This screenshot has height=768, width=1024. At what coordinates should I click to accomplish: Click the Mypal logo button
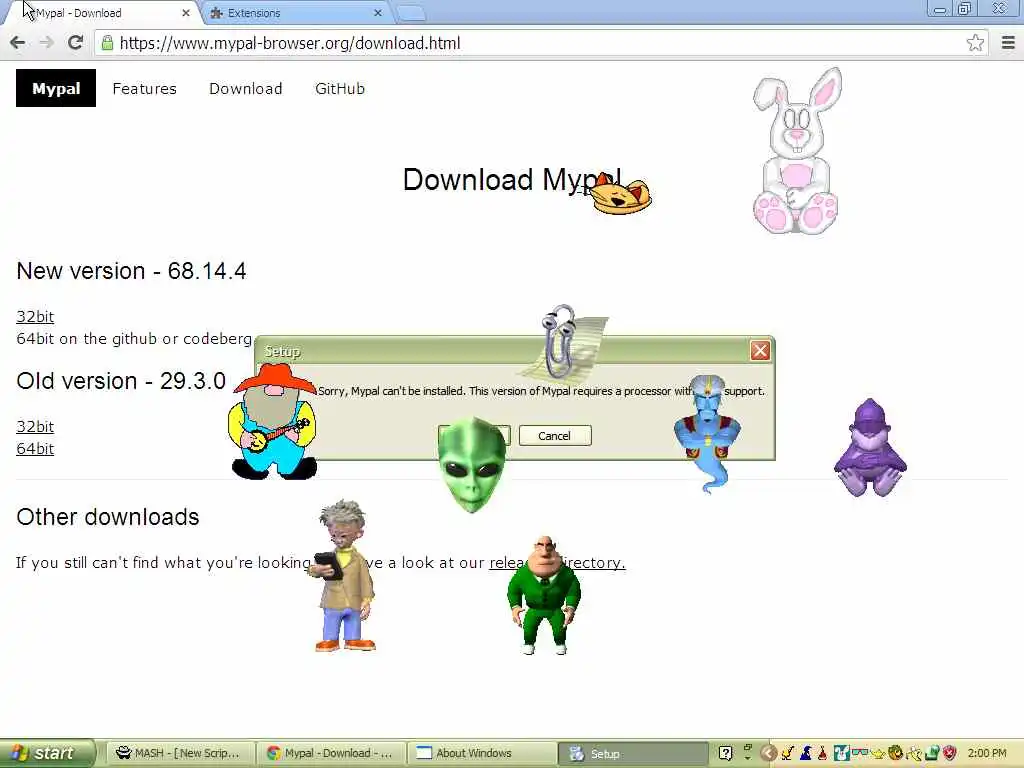(56, 88)
